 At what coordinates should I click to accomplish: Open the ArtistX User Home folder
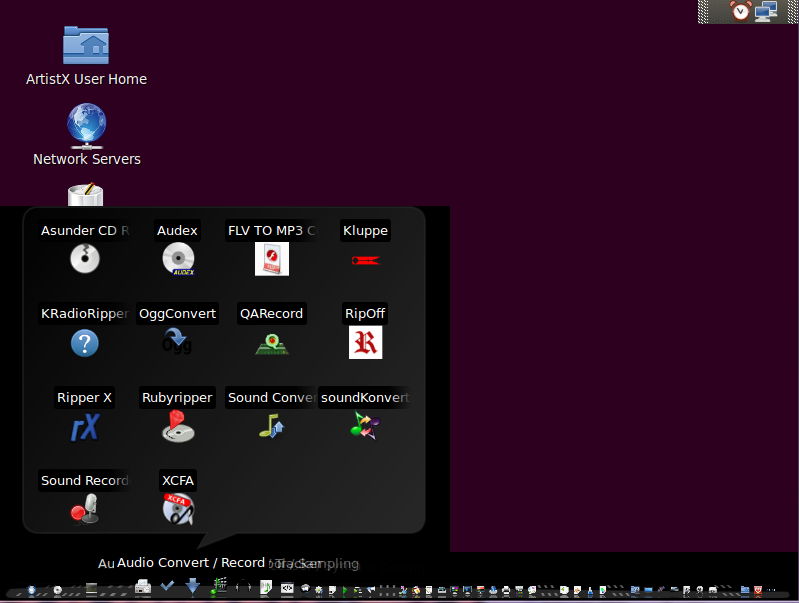86,45
